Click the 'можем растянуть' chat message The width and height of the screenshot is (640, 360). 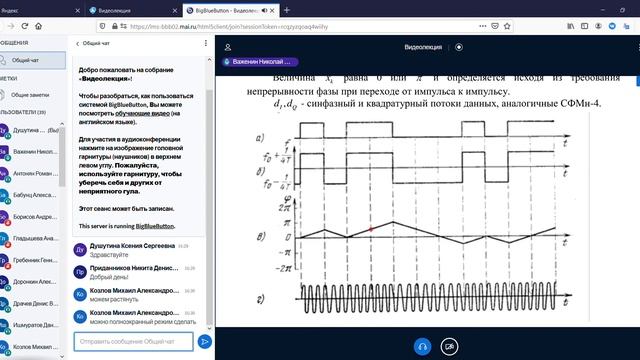[114, 299]
